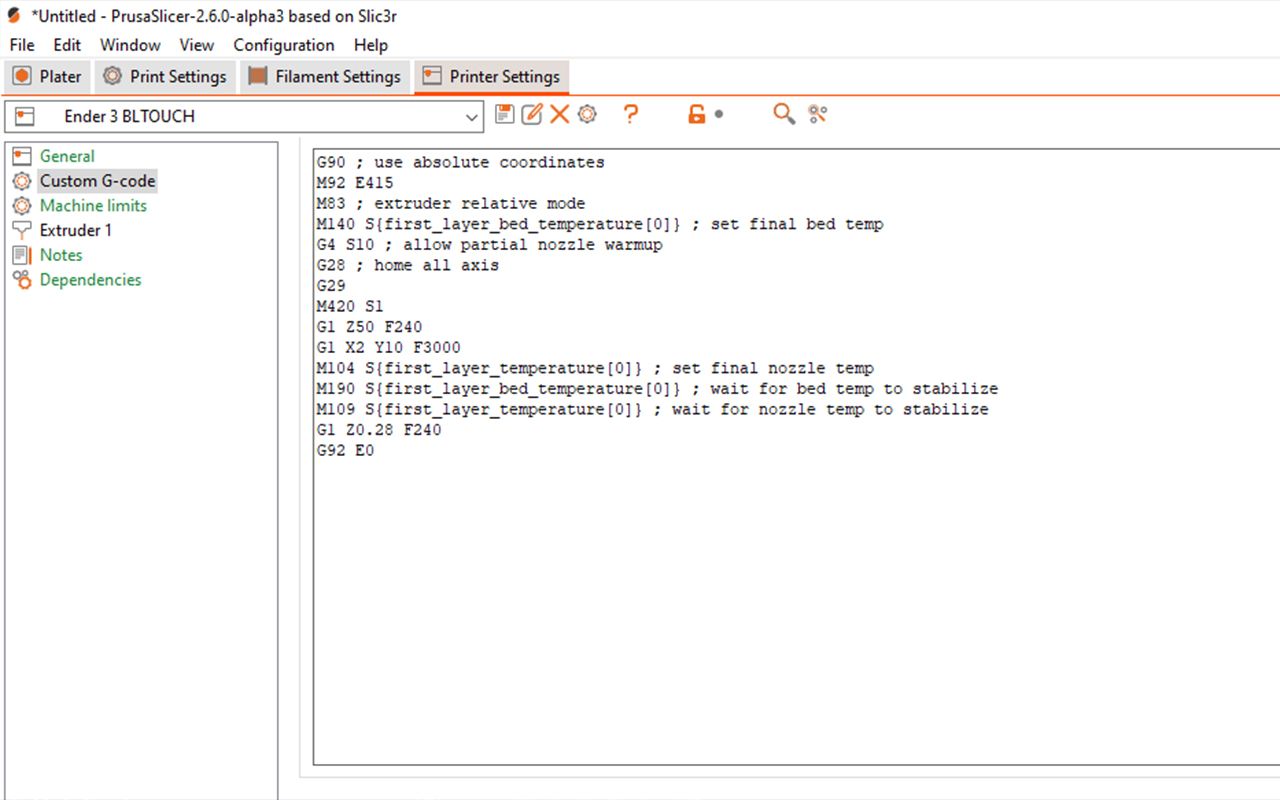Image resolution: width=1280 pixels, height=800 pixels.
Task: Click the 'M83 ; extruder relative mode' line
Action: click(x=451, y=203)
